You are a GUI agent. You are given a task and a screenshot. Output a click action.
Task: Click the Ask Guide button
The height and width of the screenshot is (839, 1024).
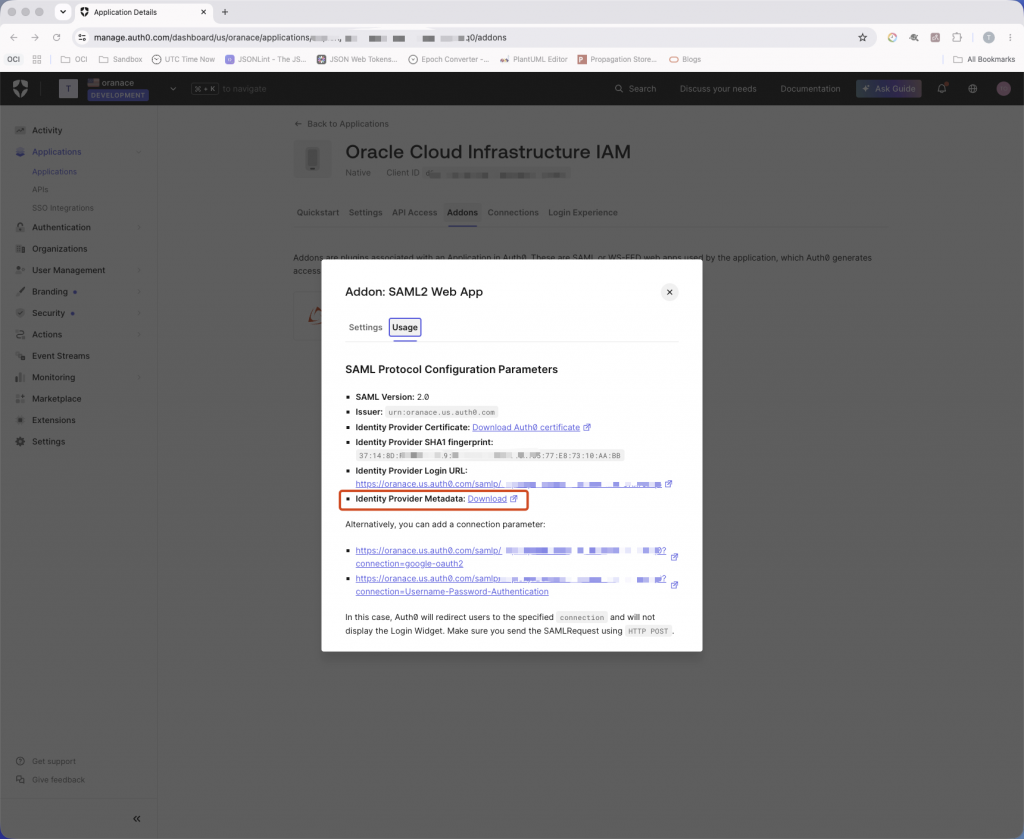coord(889,89)
